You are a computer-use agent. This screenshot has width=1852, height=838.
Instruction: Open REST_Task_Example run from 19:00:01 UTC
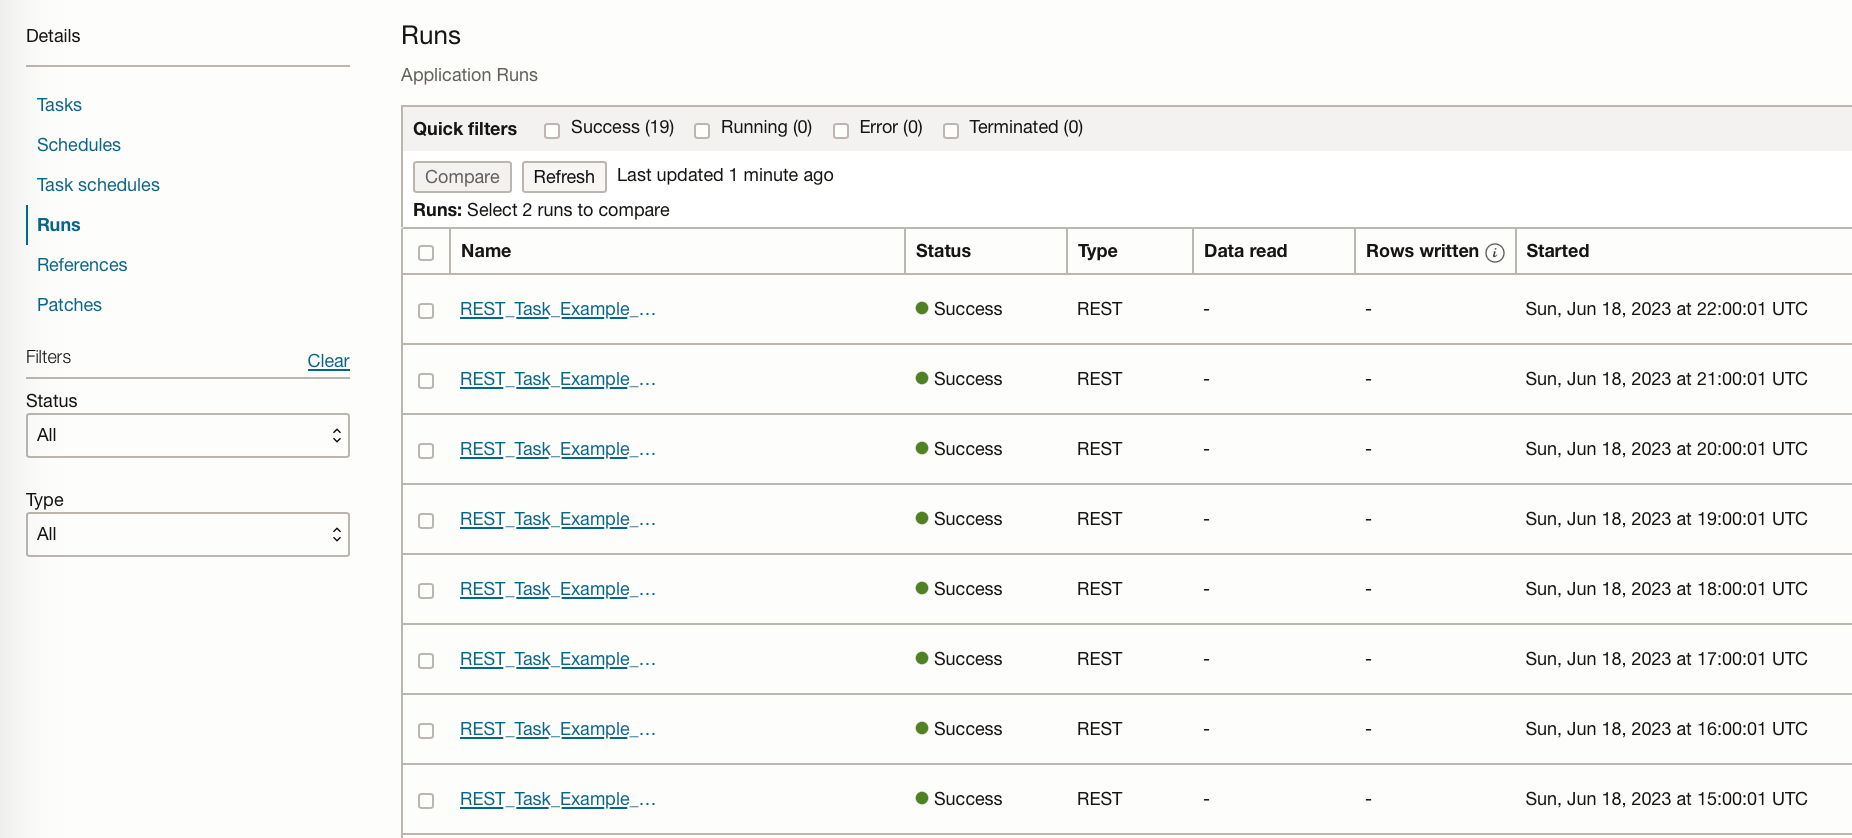558,519
